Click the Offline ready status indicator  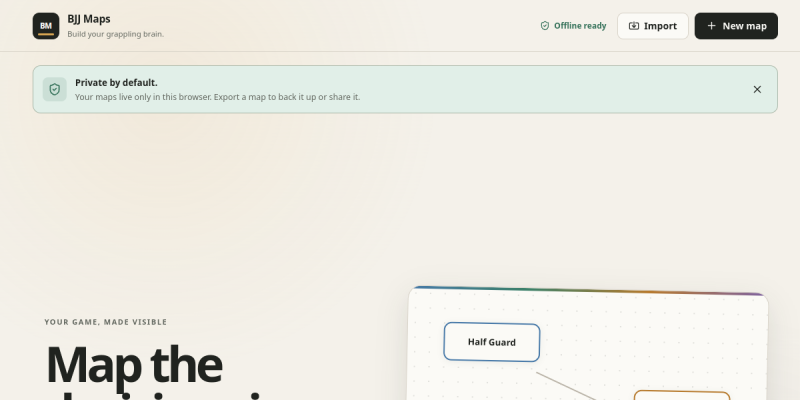tap(573, 26)
